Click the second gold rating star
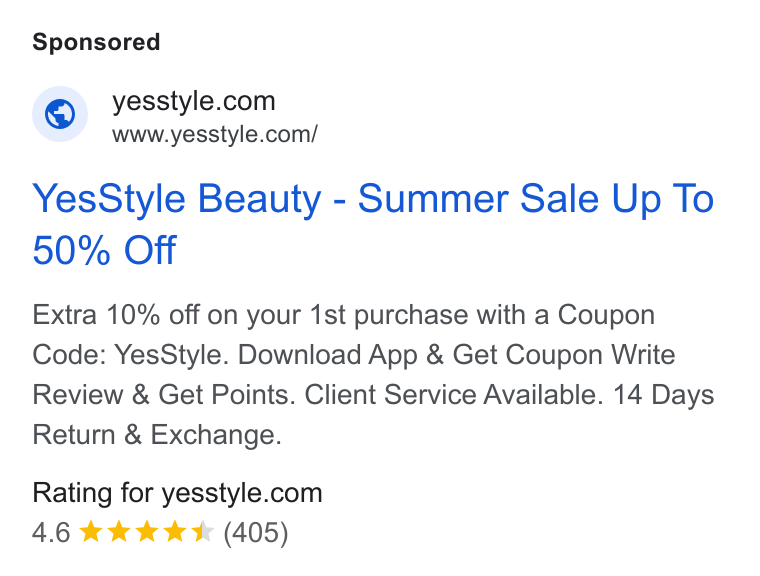This screenshot has height=576, width=760. coord(118,532)
